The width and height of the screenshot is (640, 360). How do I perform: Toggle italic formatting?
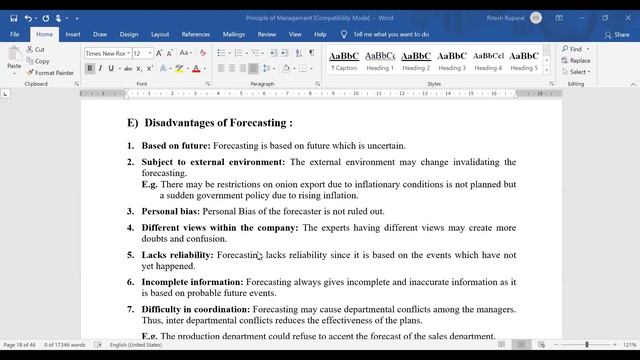100,69
